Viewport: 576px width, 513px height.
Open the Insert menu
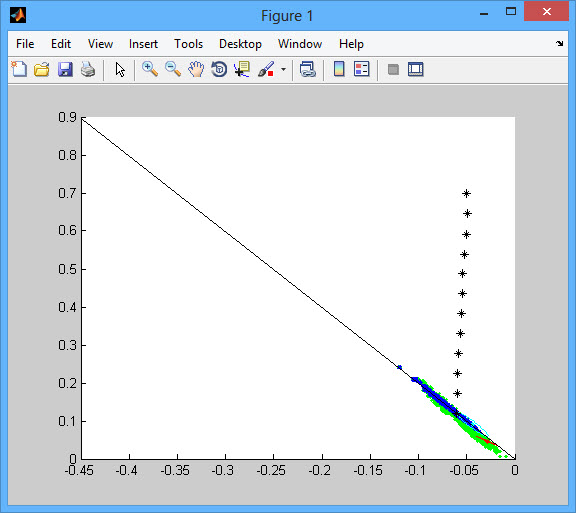143,44
